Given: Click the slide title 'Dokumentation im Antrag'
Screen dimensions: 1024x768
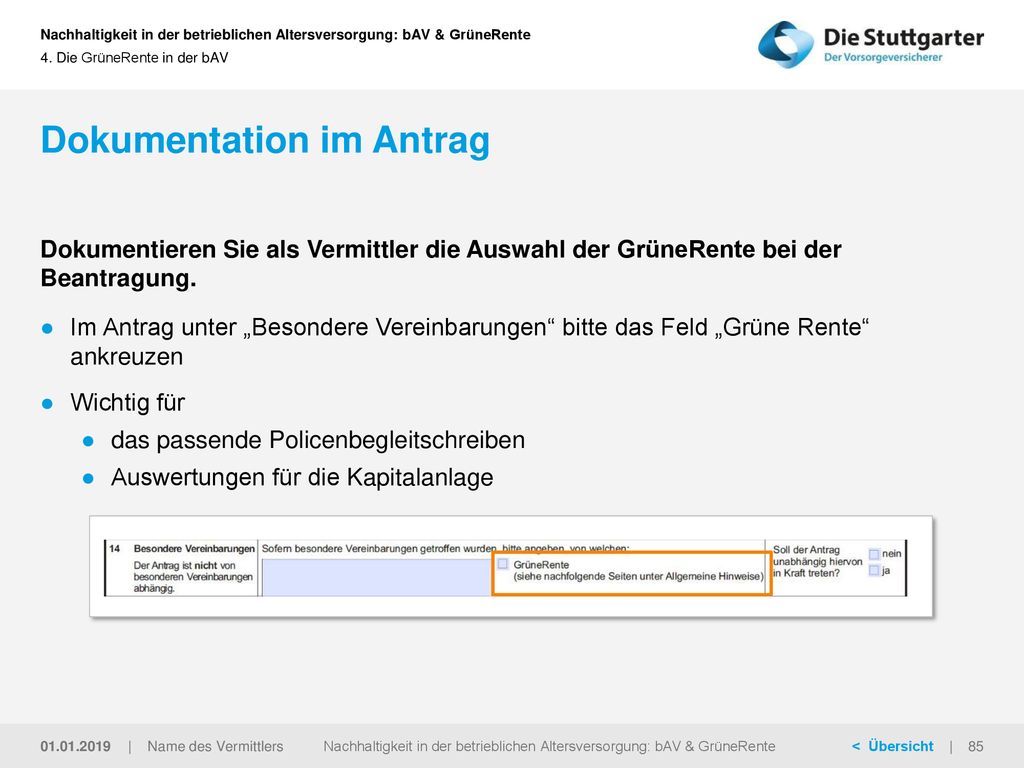Looking at the screenshot, I should coord(265,140).
